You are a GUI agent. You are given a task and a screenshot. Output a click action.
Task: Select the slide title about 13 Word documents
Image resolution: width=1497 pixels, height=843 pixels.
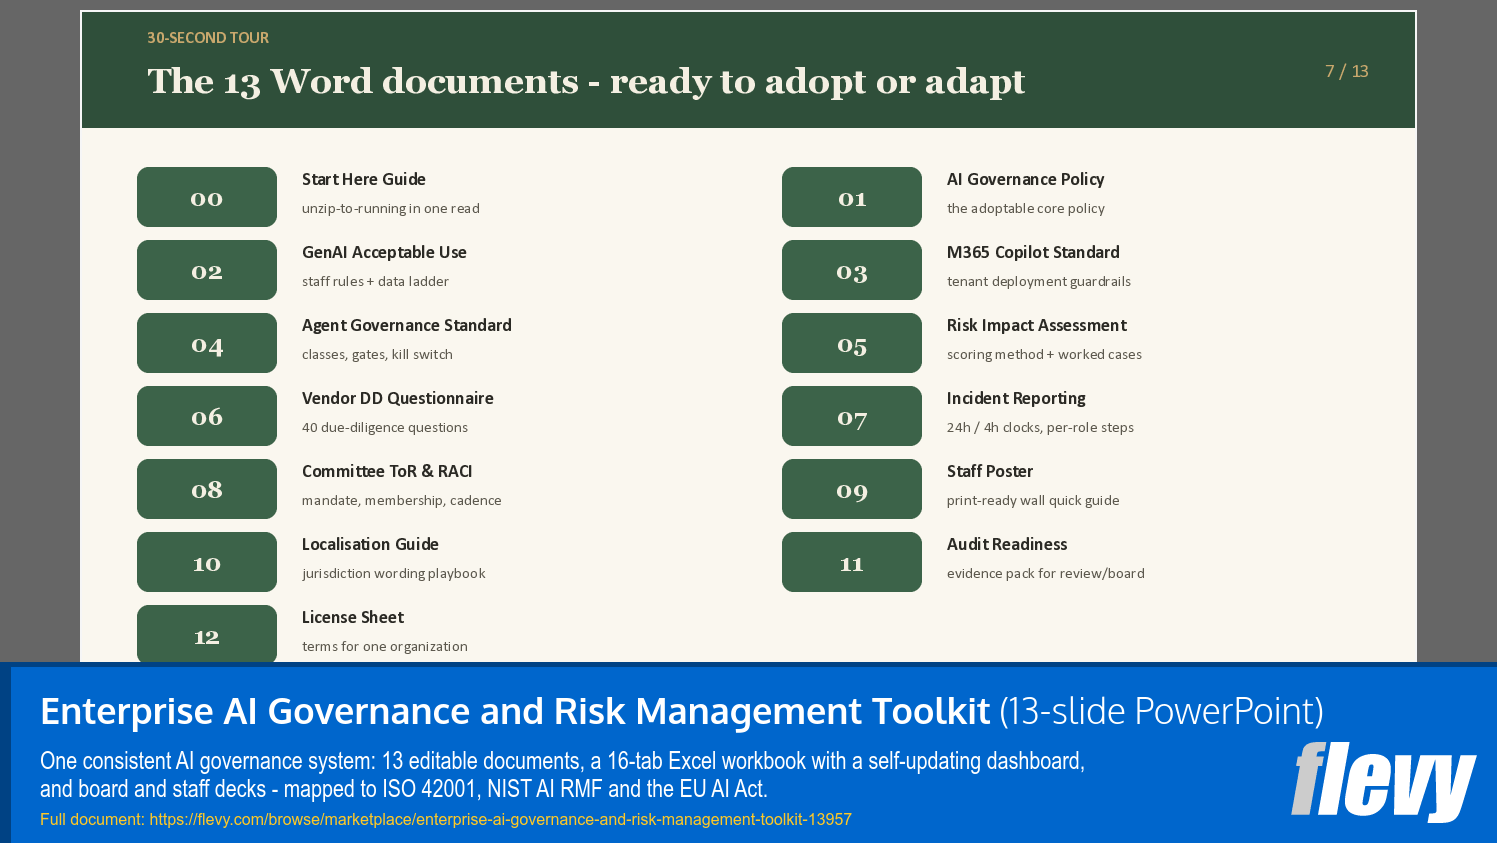(x=586, y=81)
